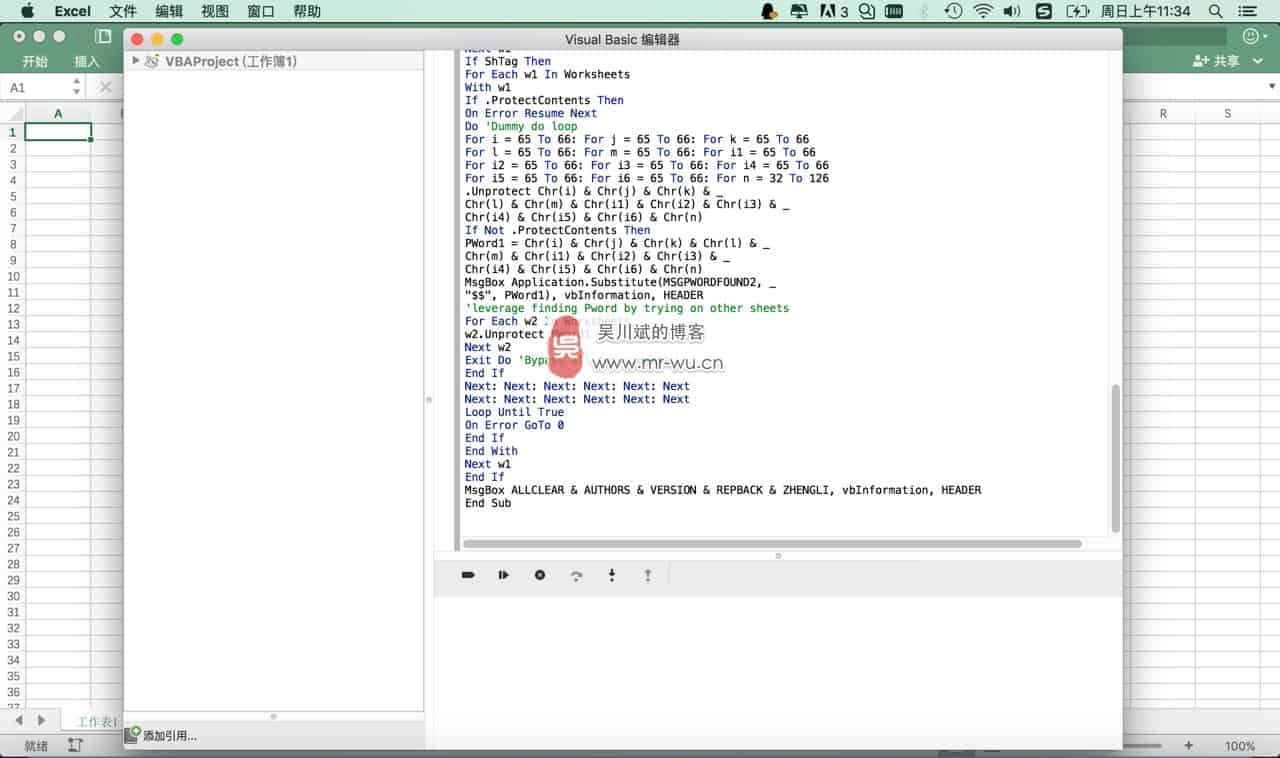Open the 视图 menu in menu bar
Screen dimensions: 1280x758
(215, 11)
